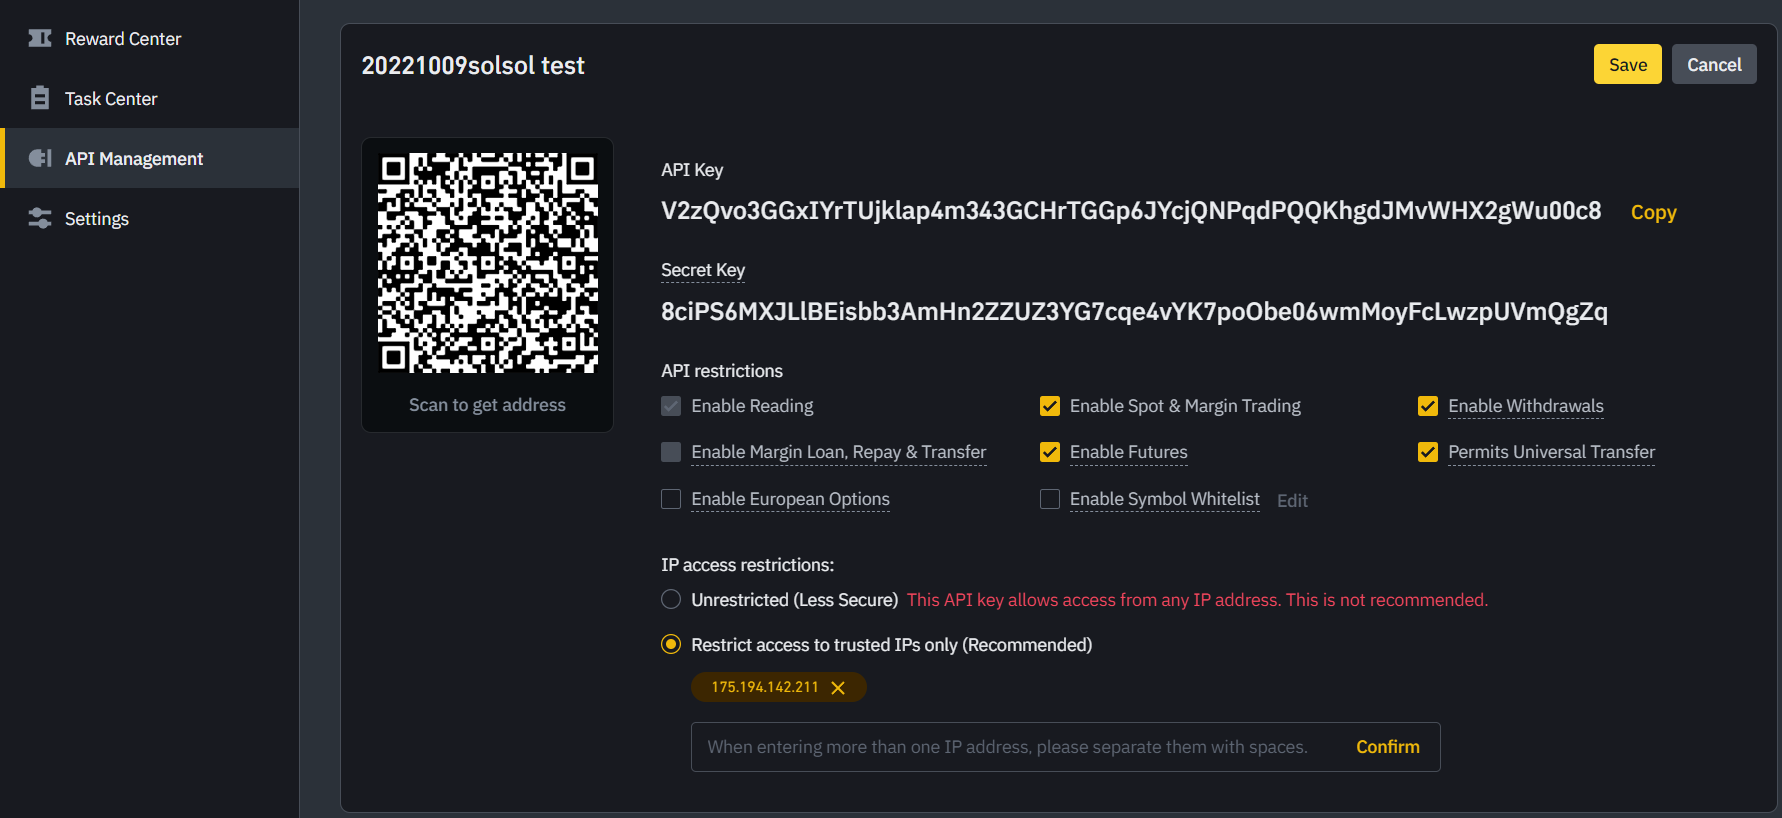Check Enable European Options box
Viewport: 1782px width, 818px height.
point(671,499)
